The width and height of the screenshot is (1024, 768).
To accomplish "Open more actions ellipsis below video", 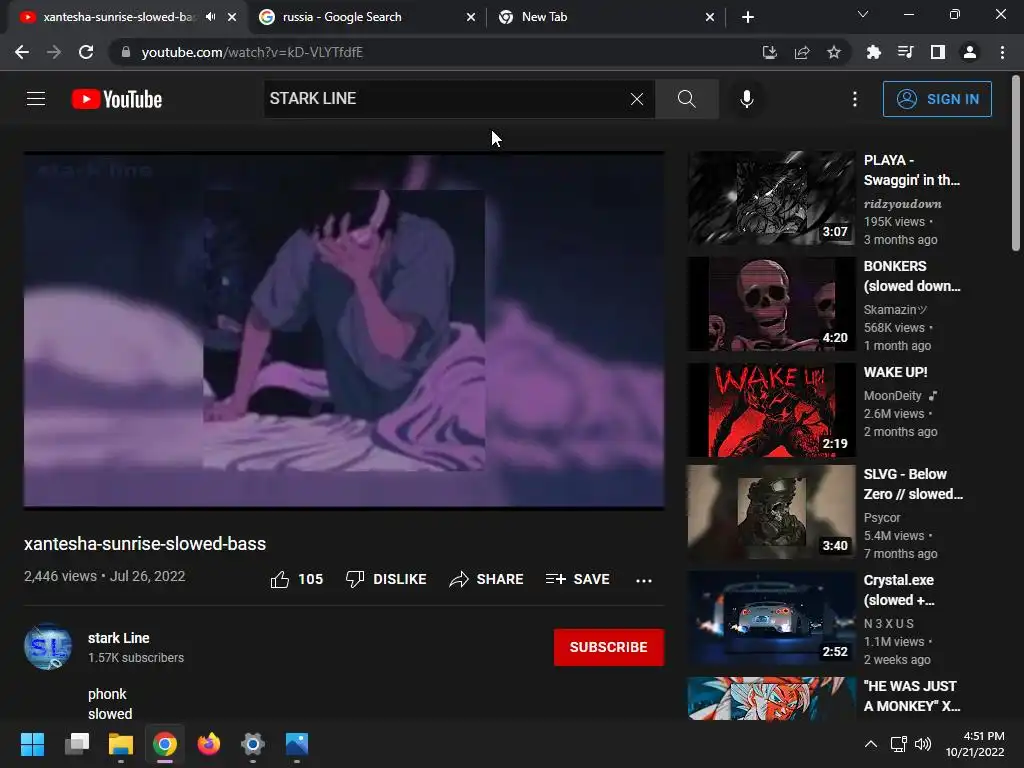I will pyautogui.click(x=643, y=580).
